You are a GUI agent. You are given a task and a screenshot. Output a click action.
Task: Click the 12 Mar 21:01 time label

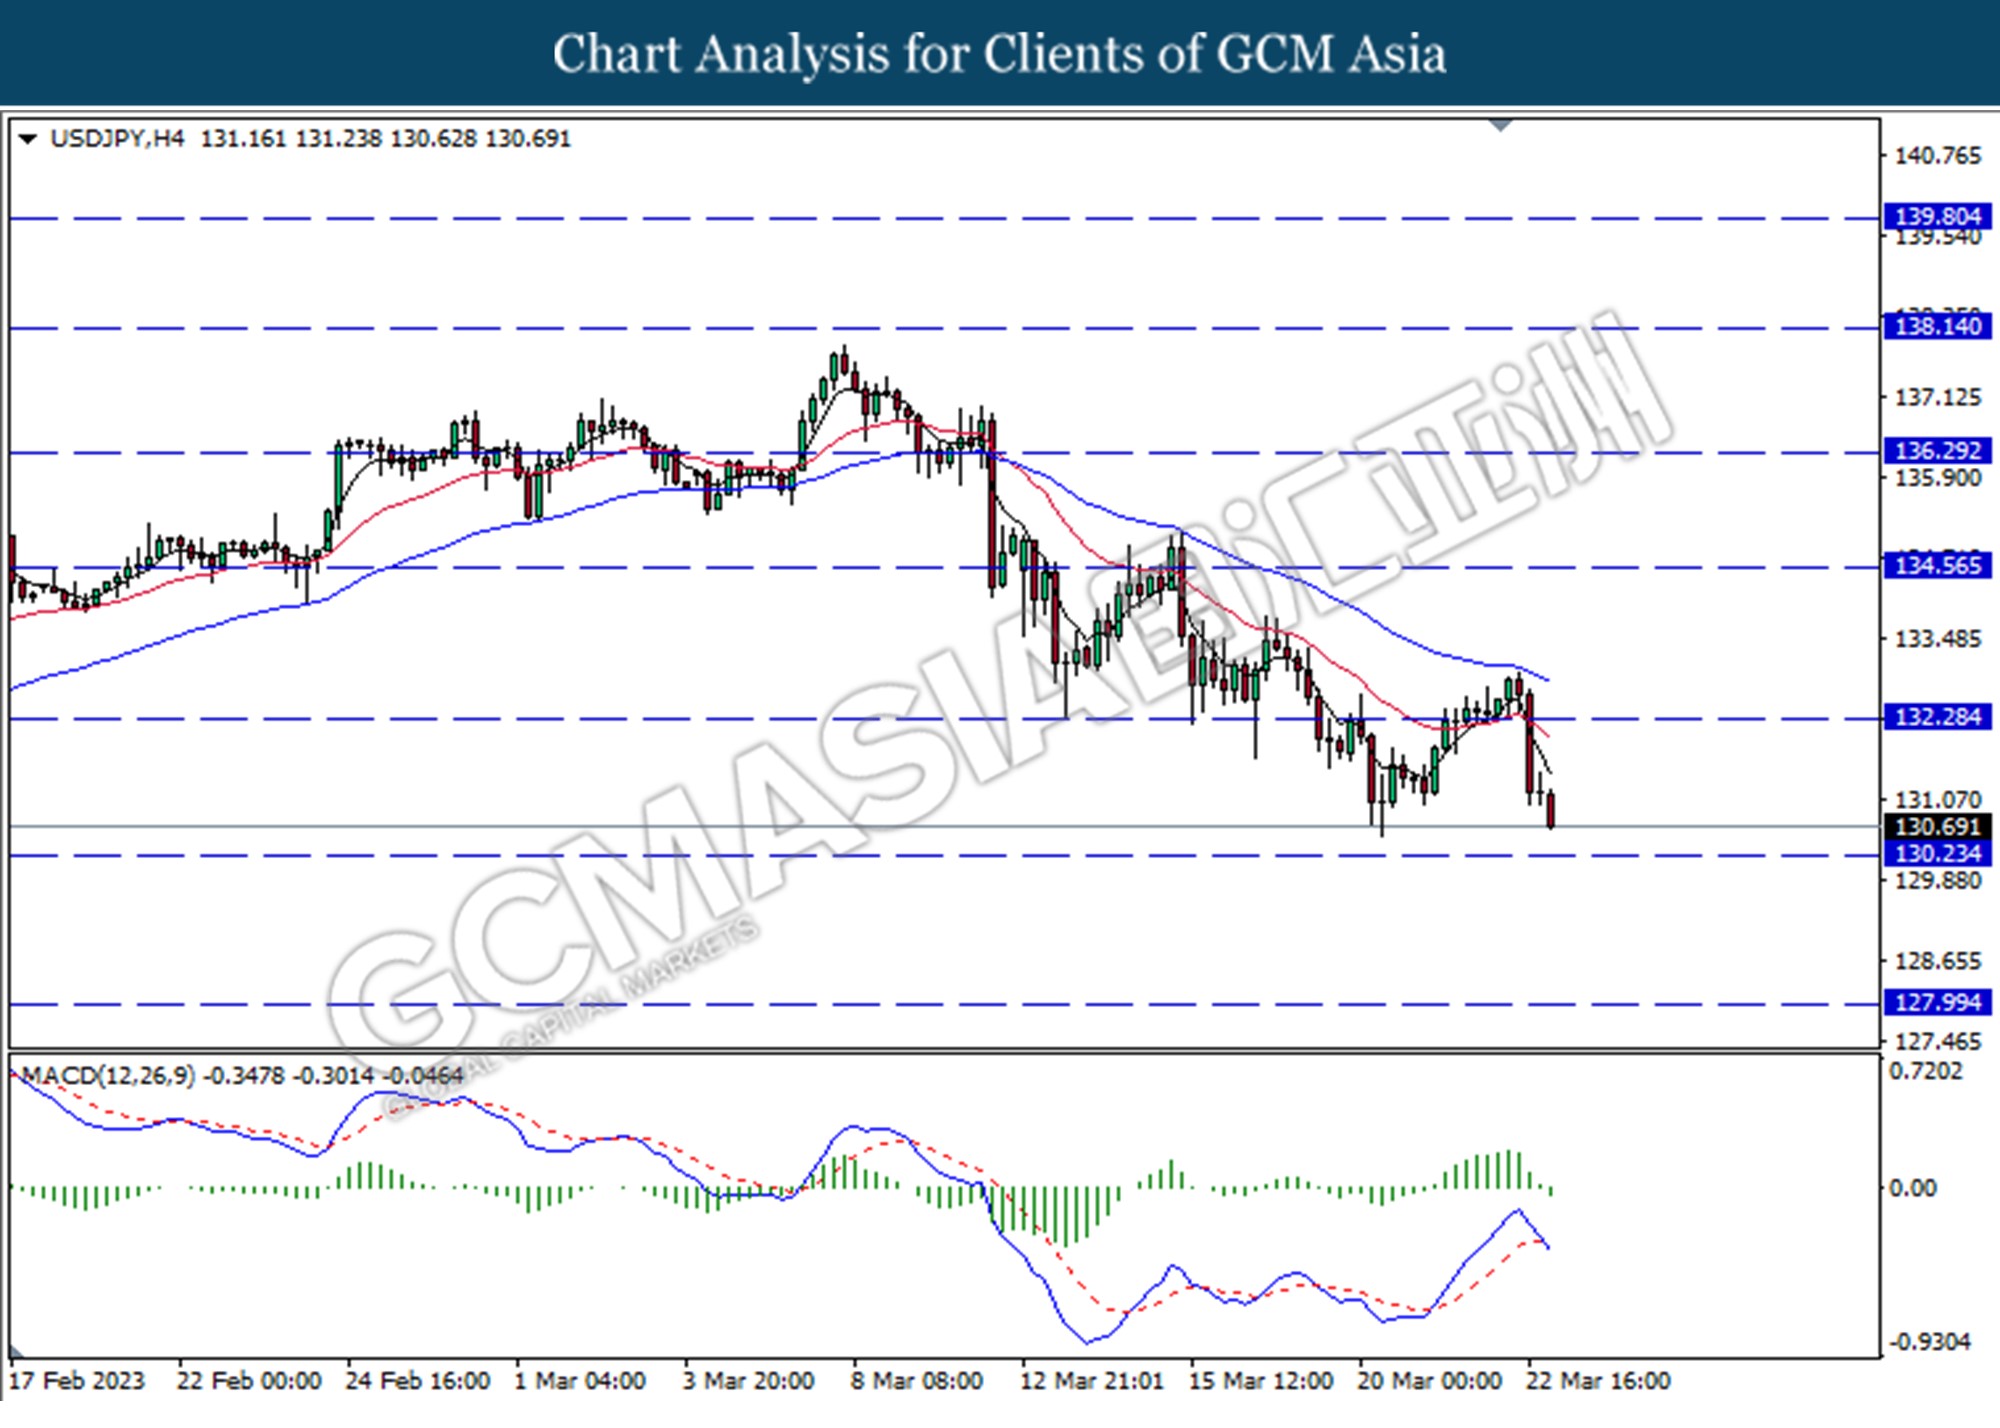[x=1092, y=1381]
